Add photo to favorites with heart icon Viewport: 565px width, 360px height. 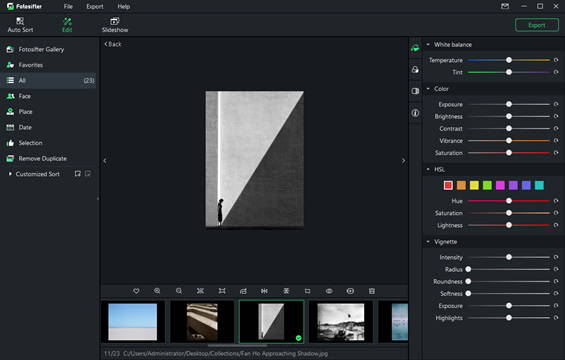[136, 291]
